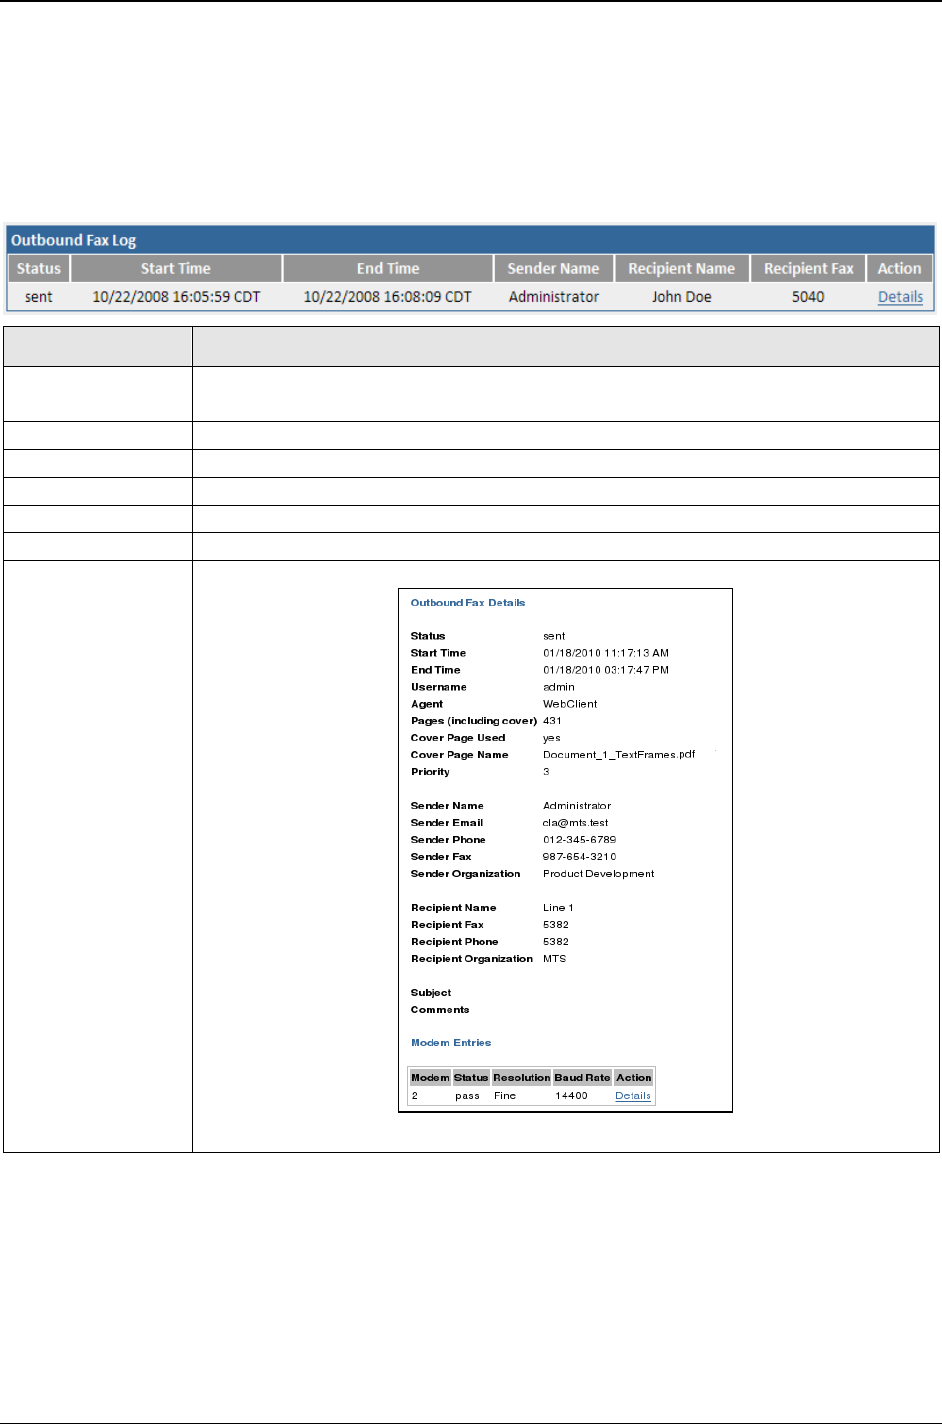942x1424 pixels.
Task: Click the Sender Name column header
Action: [x=553, y=268]
